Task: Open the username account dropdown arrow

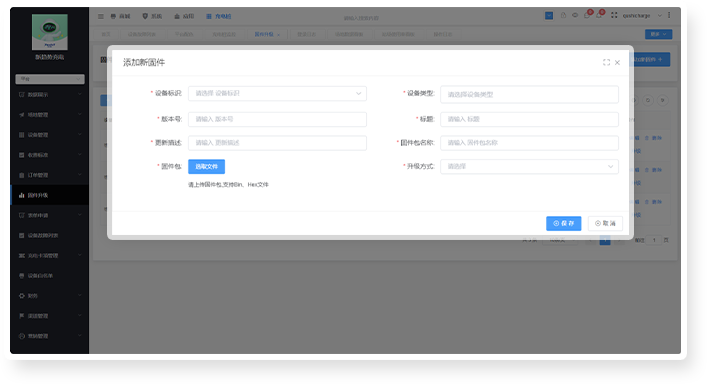Action: coord(660,15)
